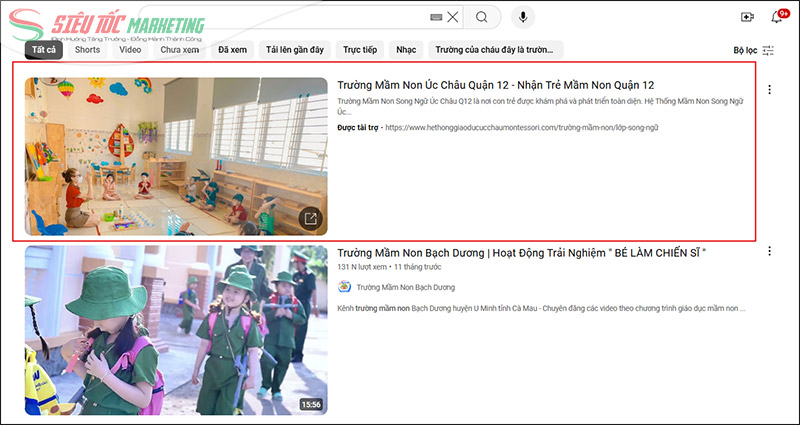Open the Trường Mầm Non Bạch Dương channel name
This screenshot has width=800, height=425.
click(x=405, y=287)
